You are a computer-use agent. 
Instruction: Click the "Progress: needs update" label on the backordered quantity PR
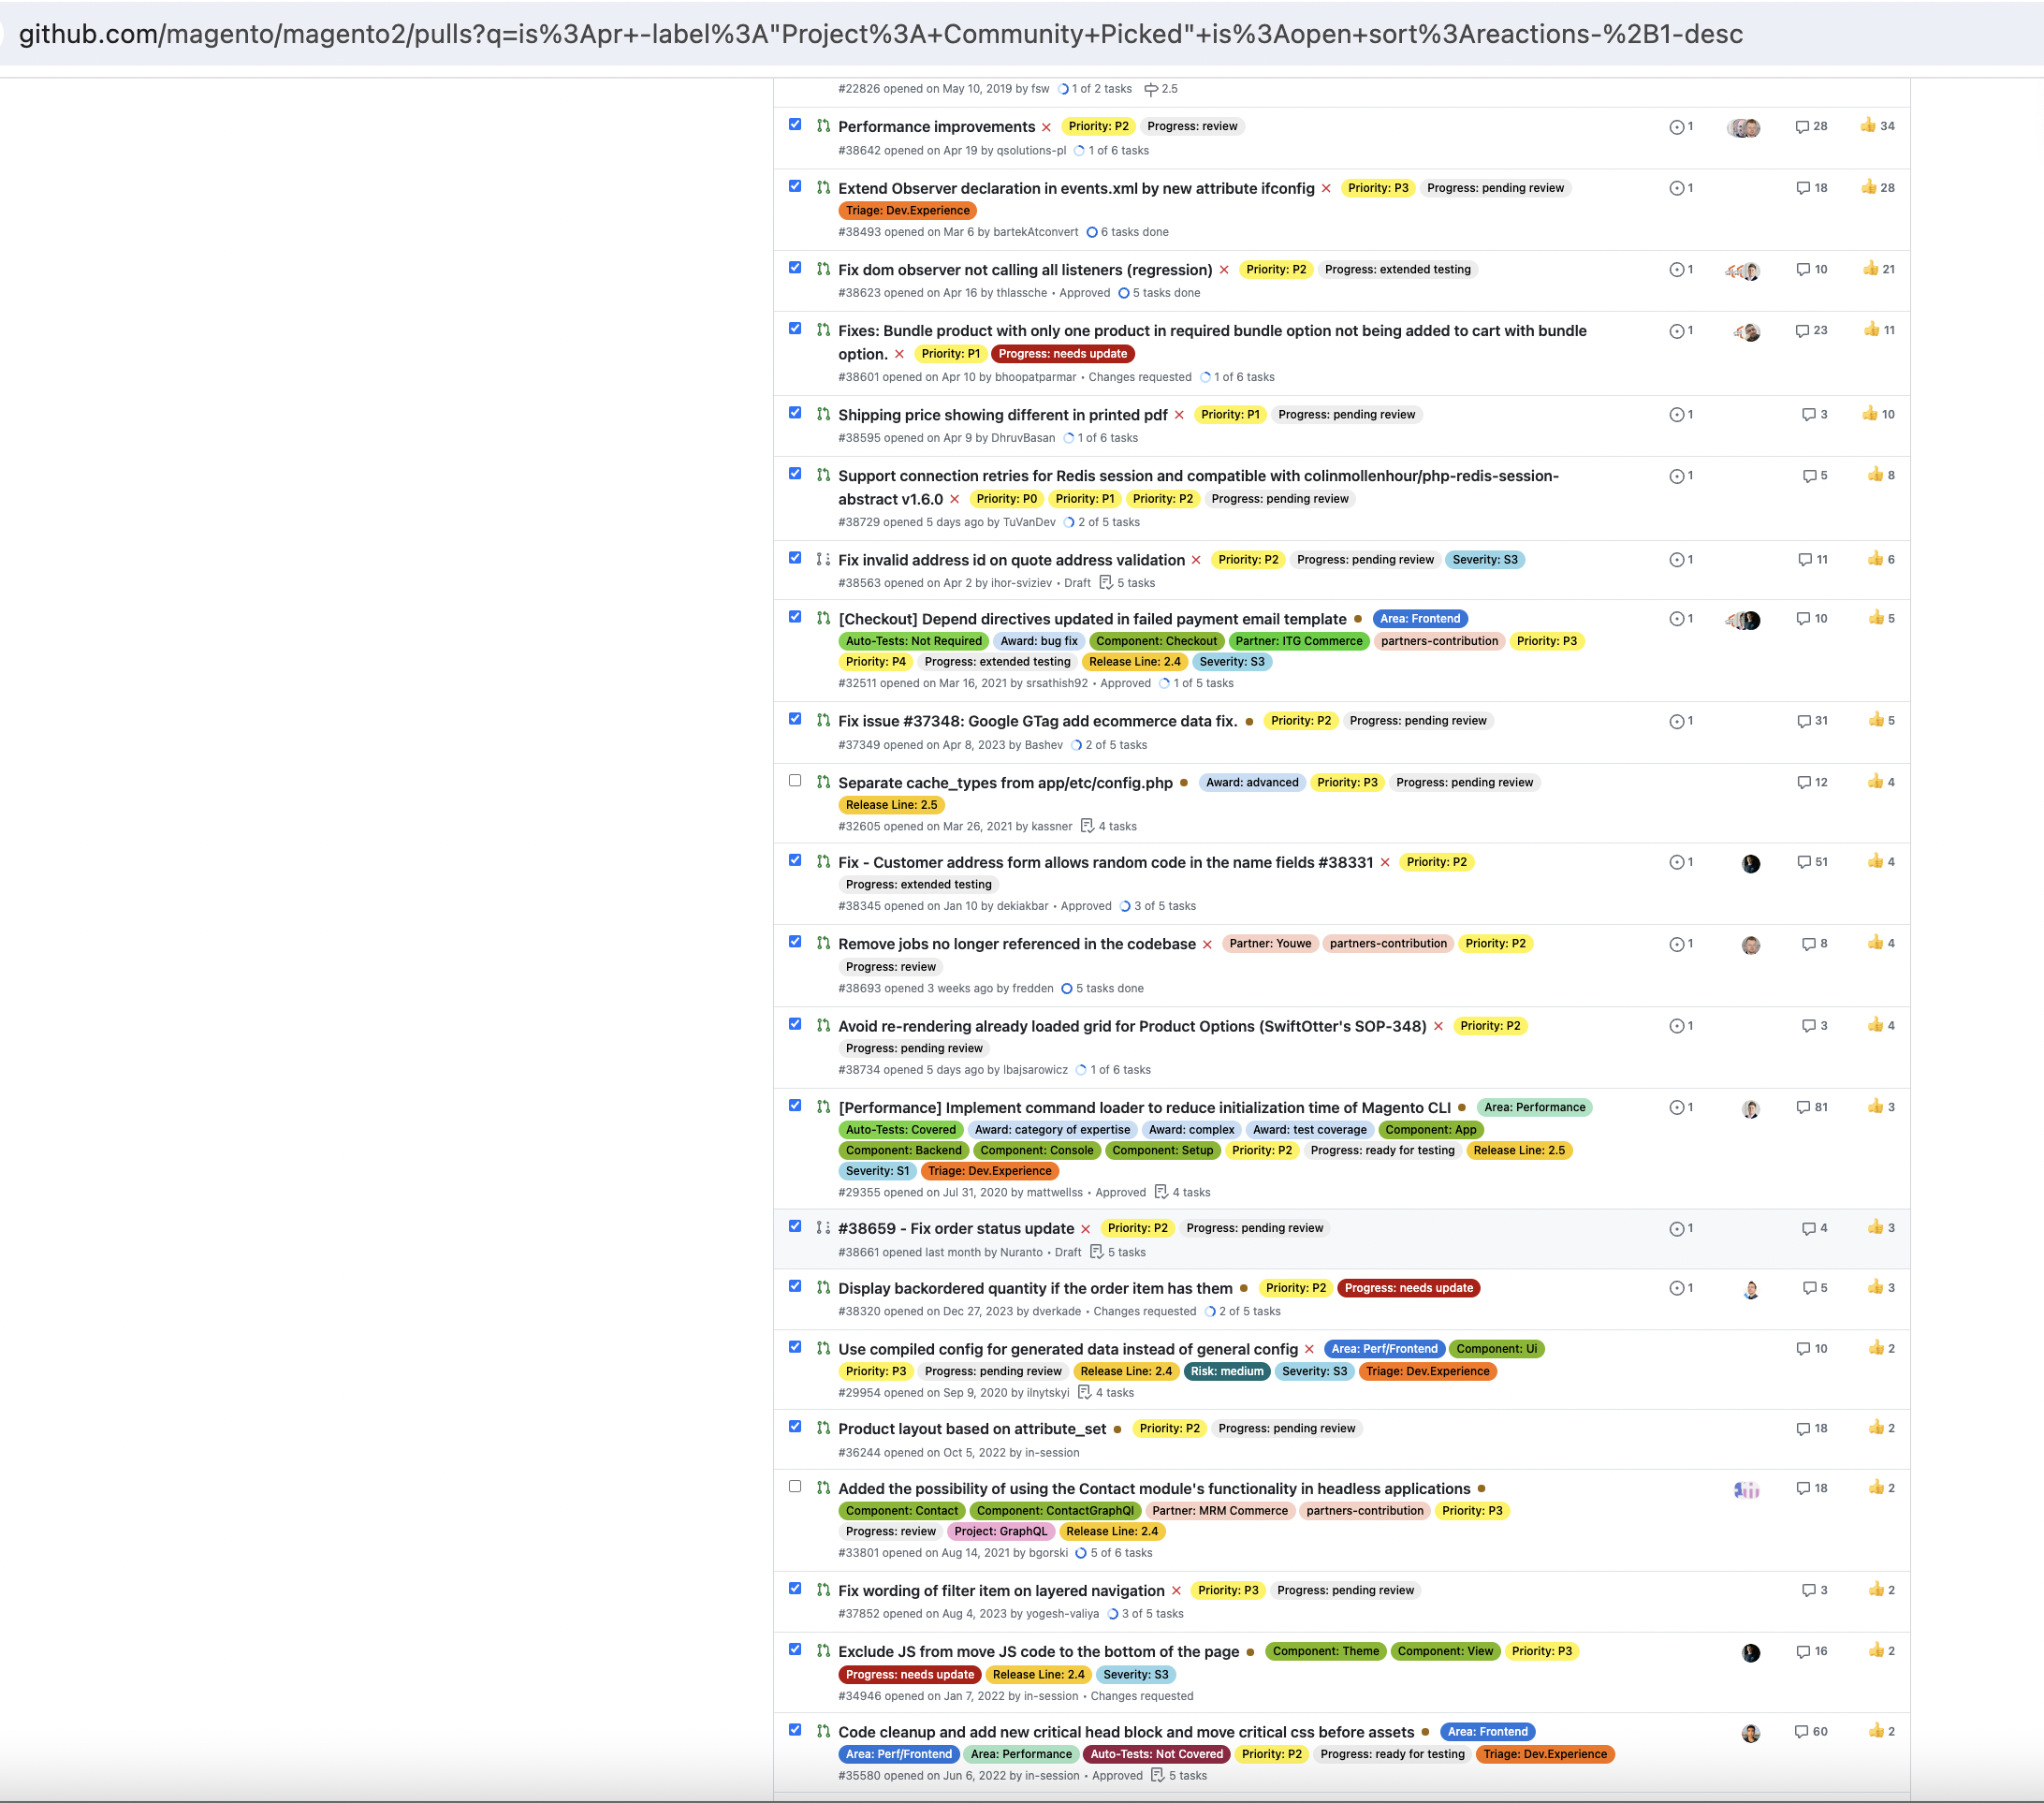point(1409,1288)
